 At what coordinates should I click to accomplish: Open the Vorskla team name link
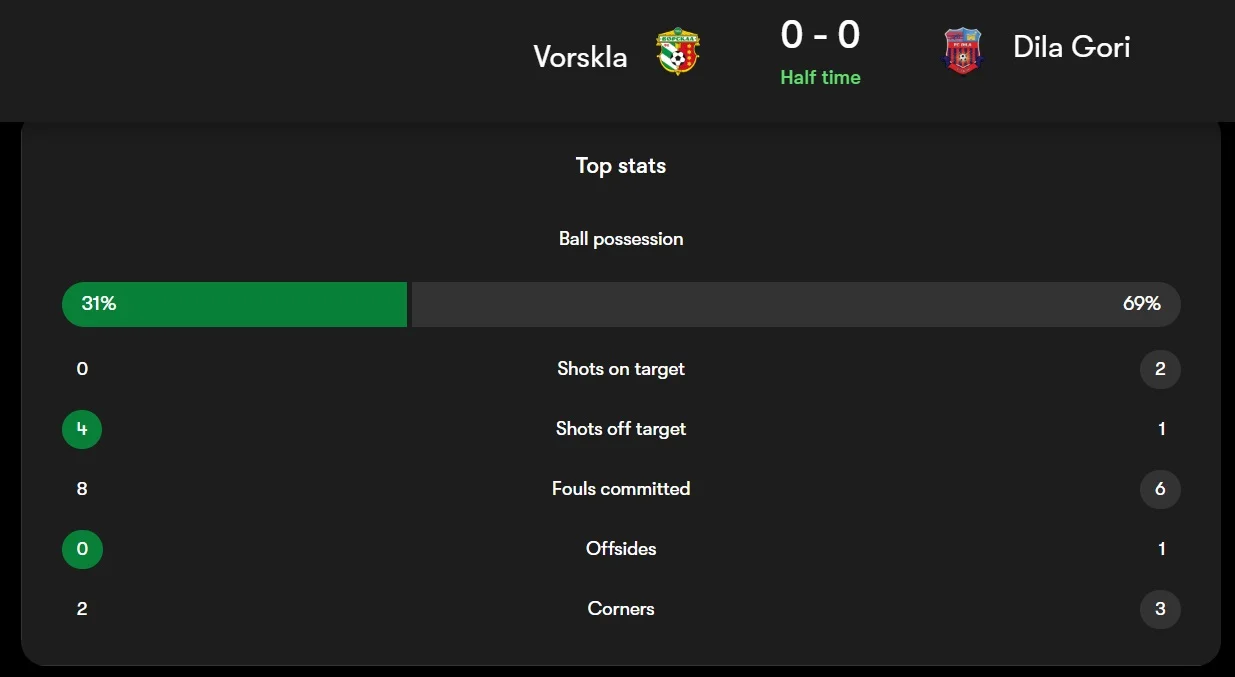[x=580, y=57]
